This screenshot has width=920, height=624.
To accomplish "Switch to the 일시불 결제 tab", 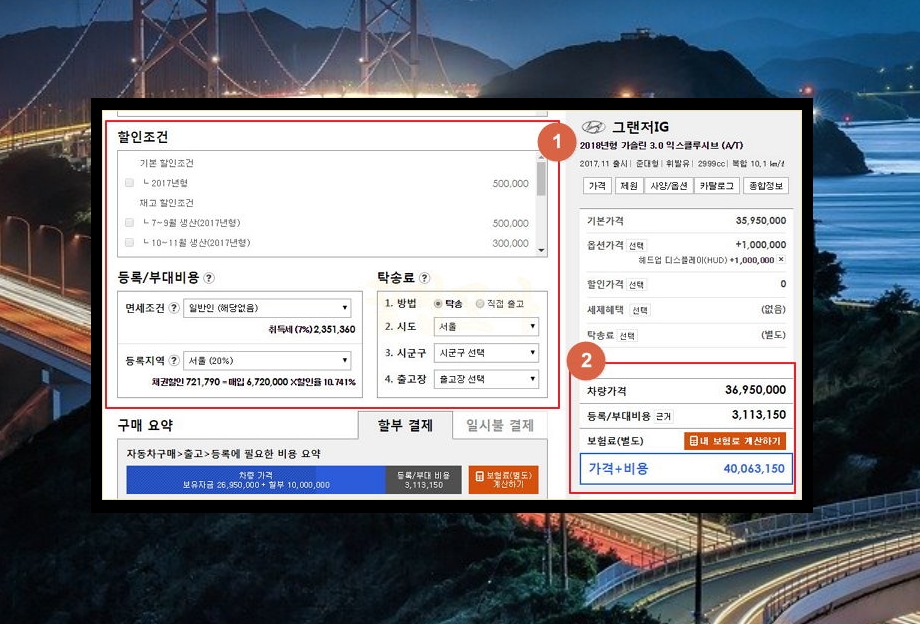I will [500, 425].
